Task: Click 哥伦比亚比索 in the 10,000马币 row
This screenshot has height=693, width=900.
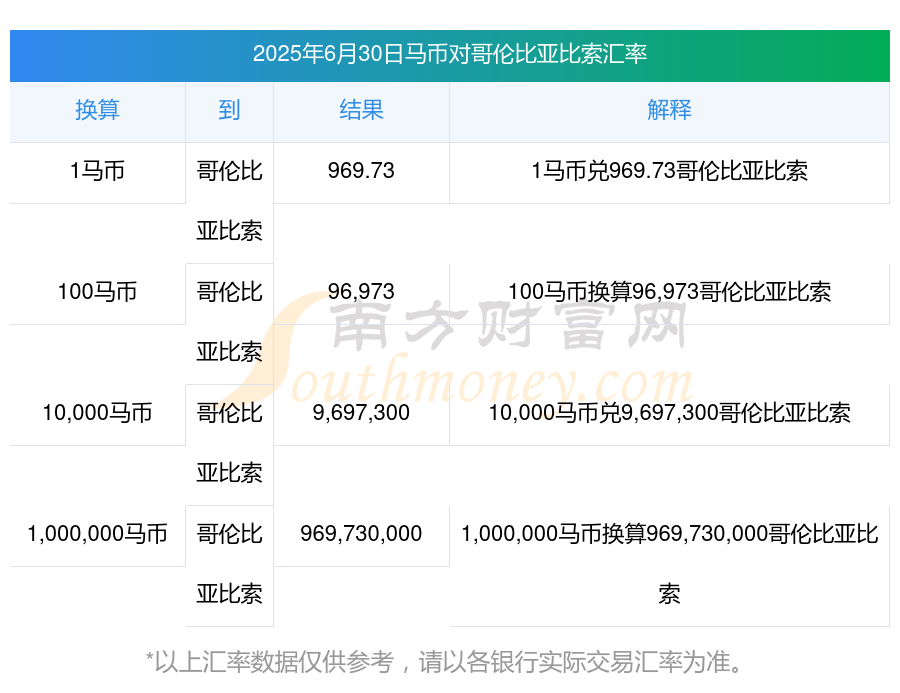Action: [x=229, y=443]
